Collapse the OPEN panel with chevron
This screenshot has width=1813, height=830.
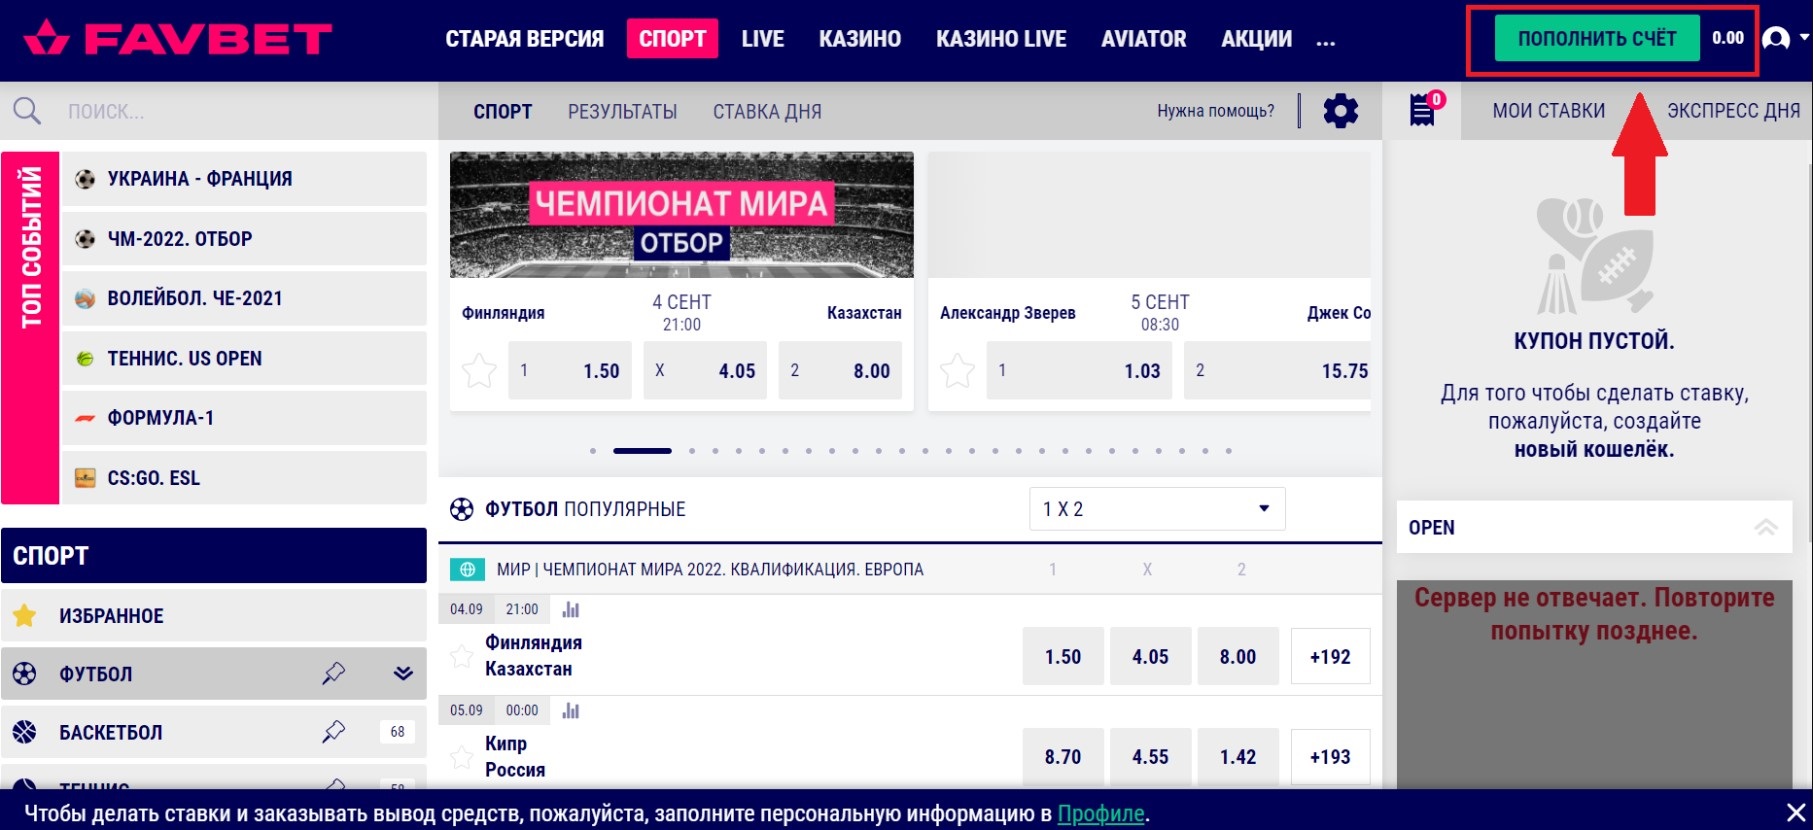click(1766, 527)
